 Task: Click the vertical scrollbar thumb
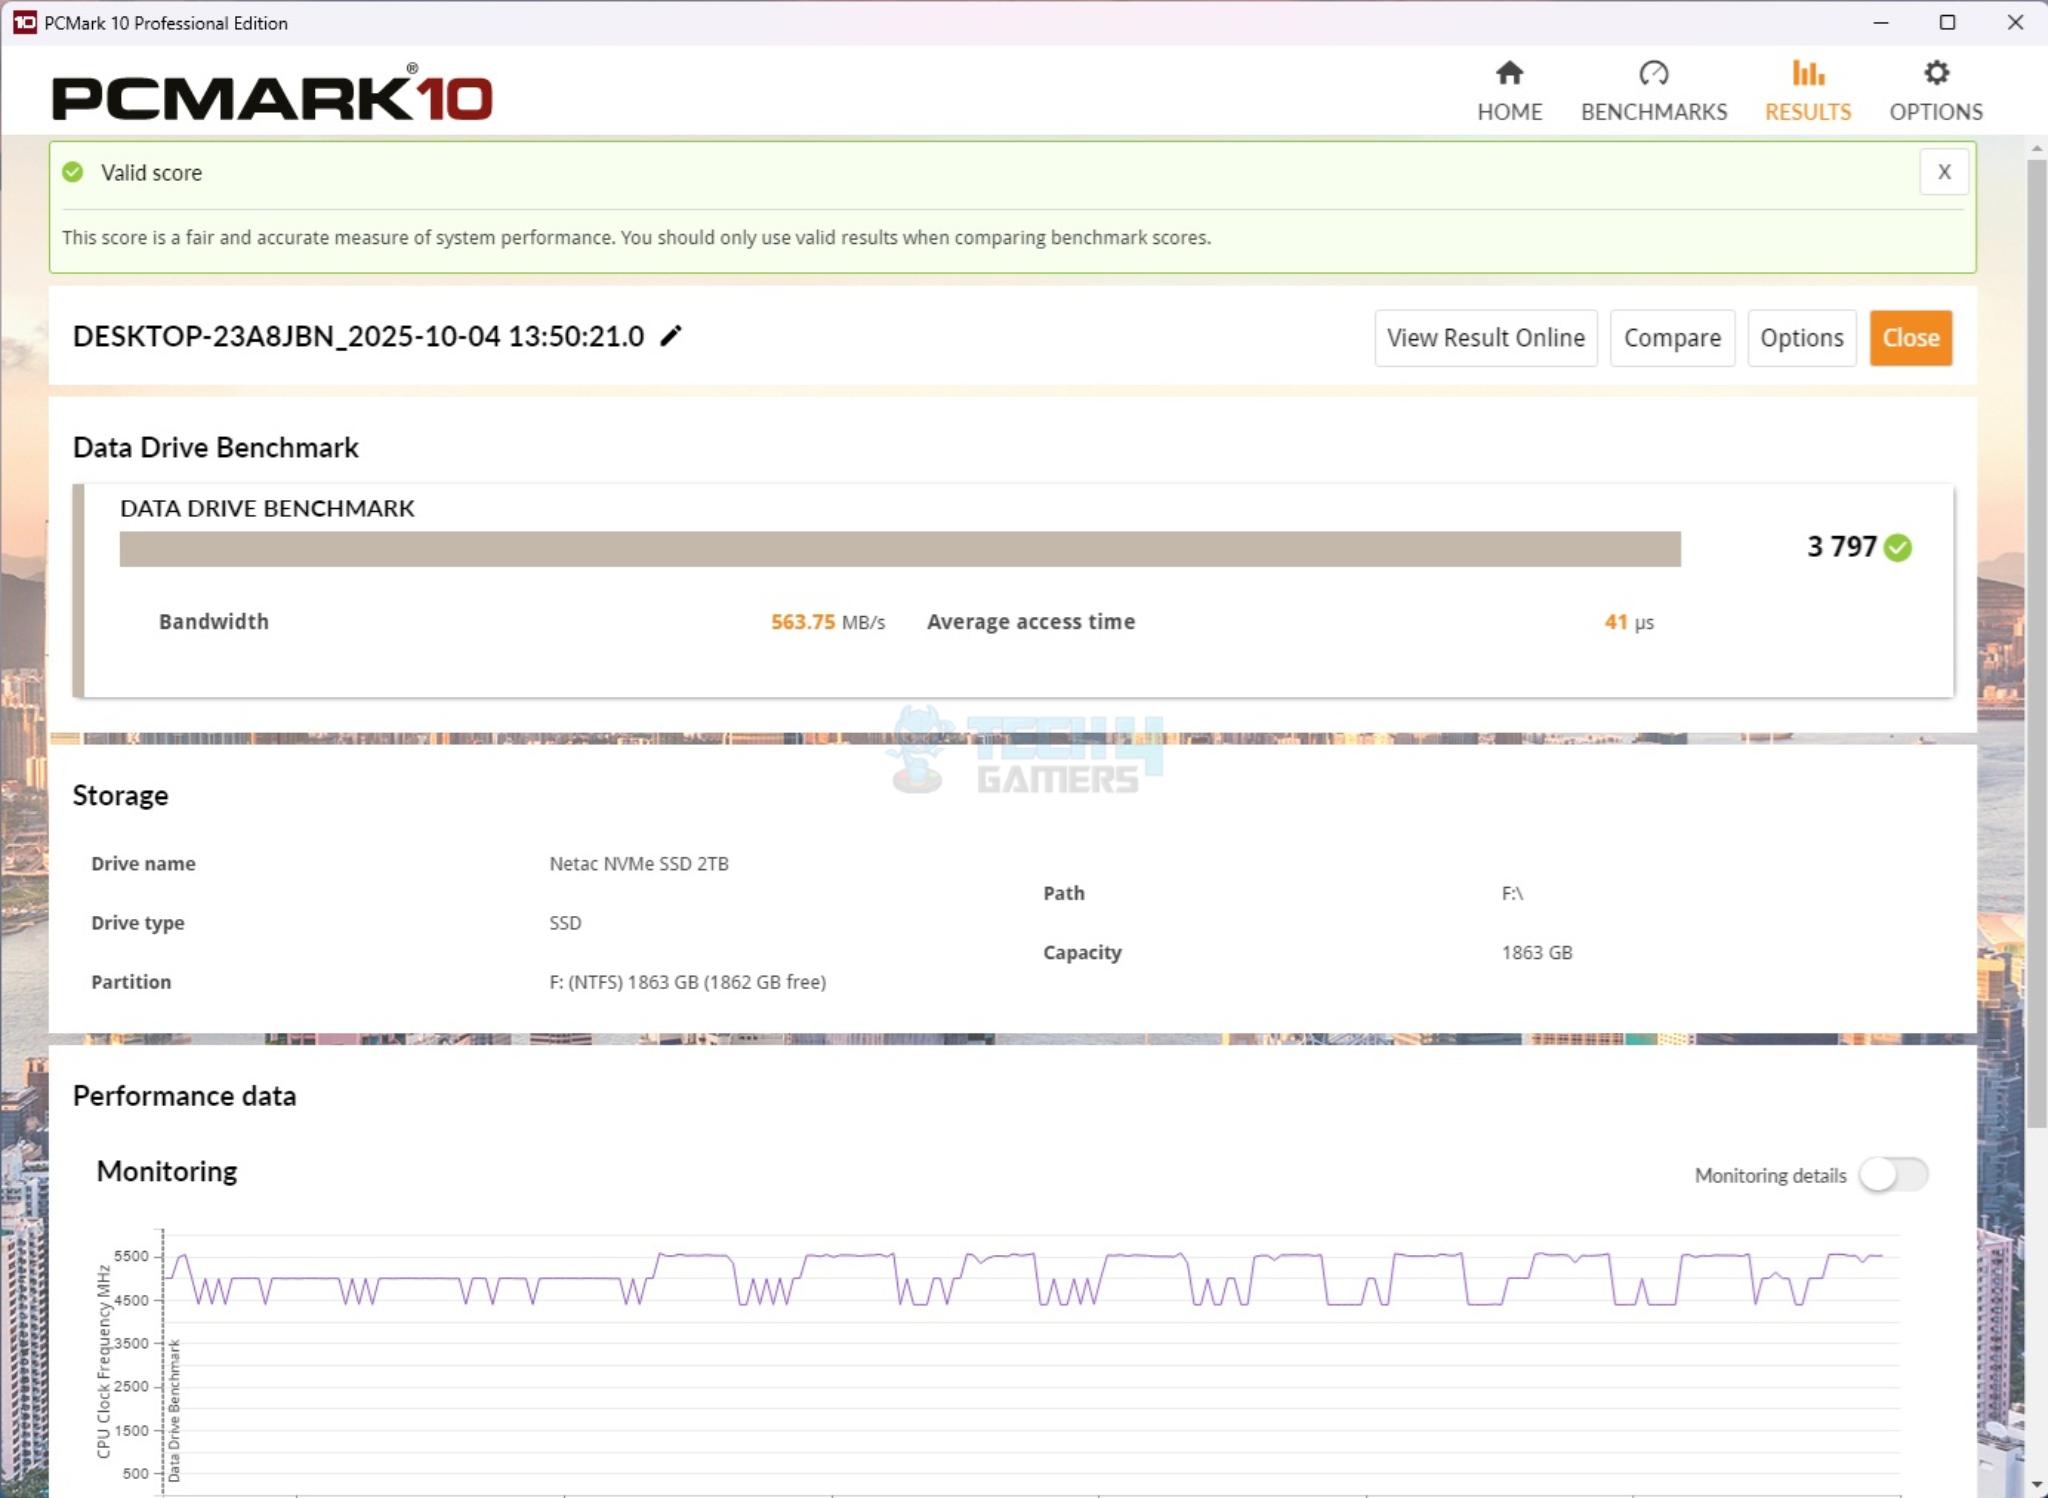(2036, 640)
